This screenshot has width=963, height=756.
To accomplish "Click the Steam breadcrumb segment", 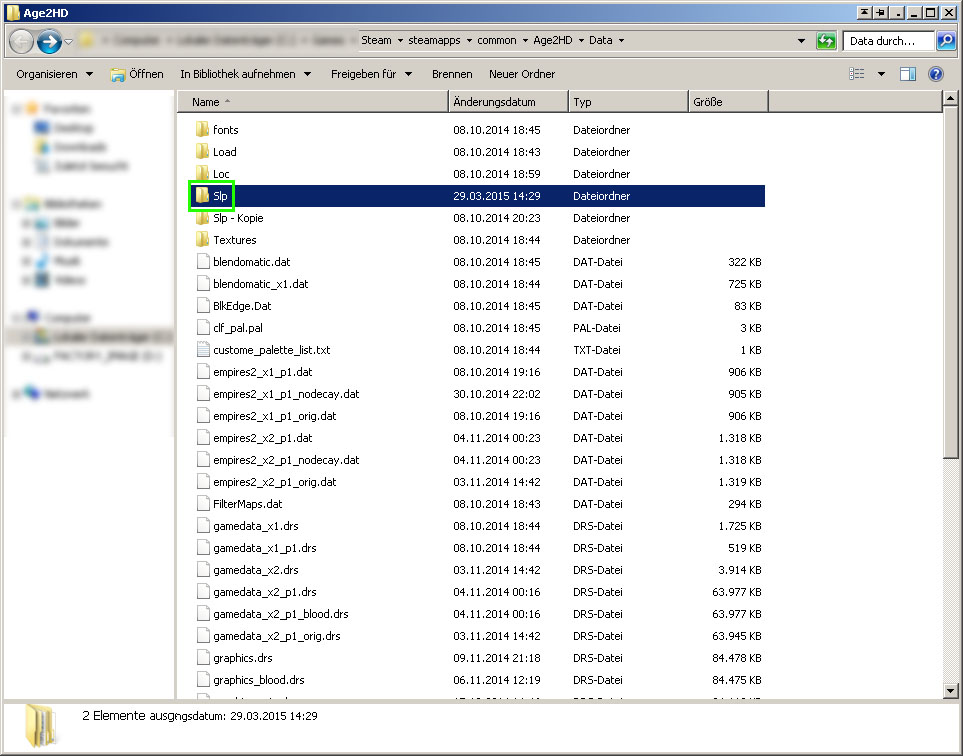I will click(x=376, y=41).
